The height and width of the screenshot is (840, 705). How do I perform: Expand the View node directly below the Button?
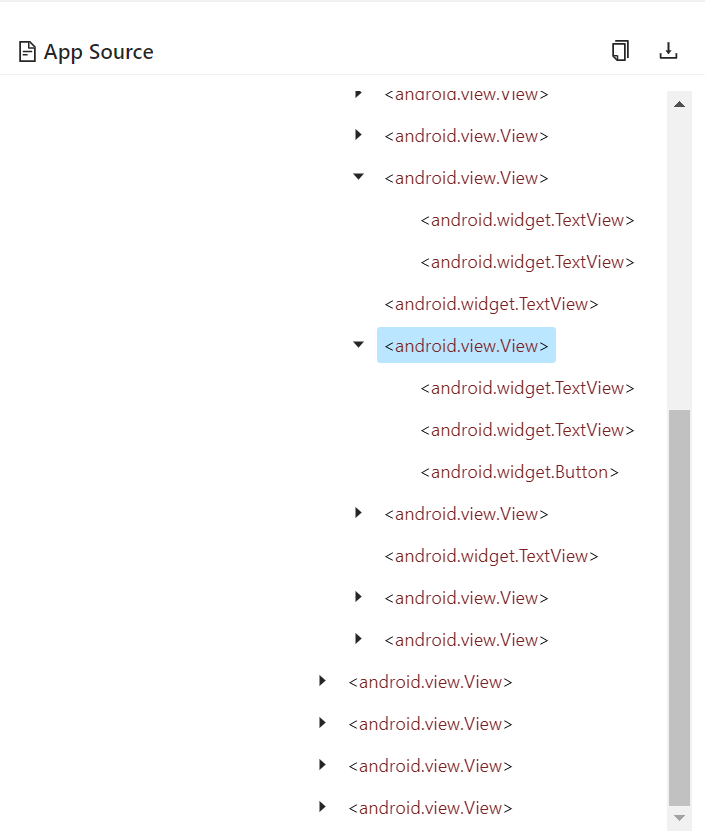(358, 513)
